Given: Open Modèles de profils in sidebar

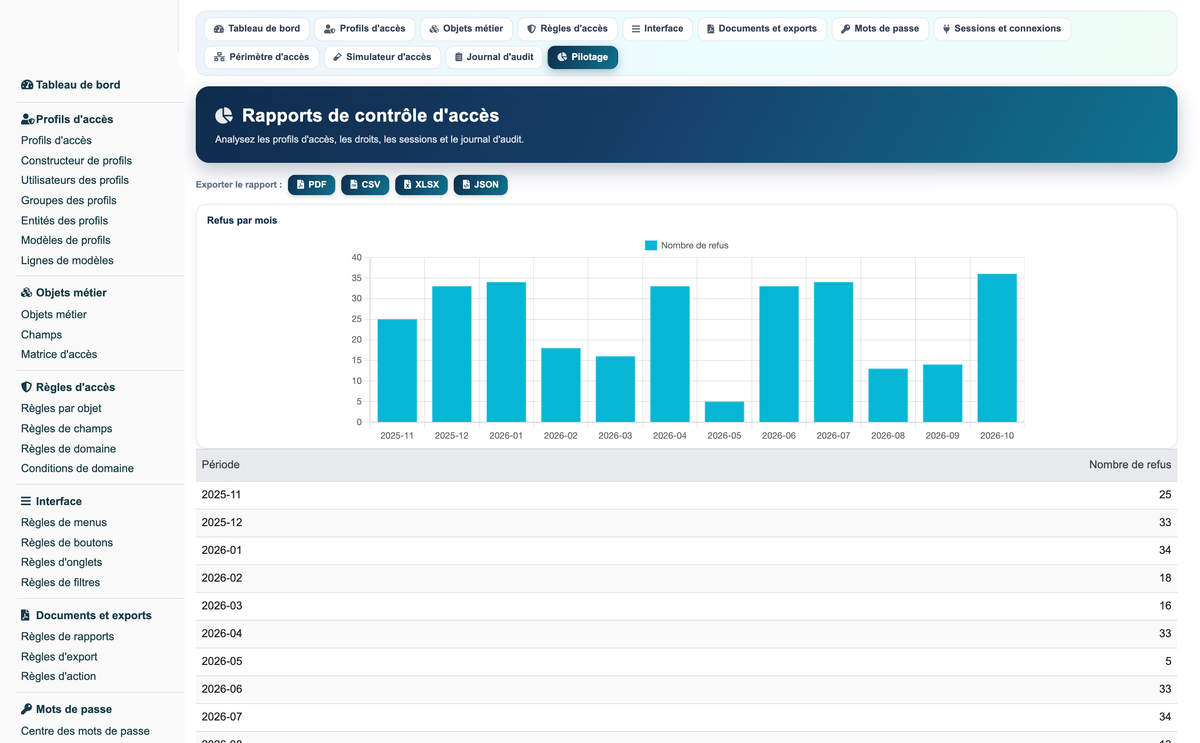Looking at the screenshot, I should coord(66,241).
